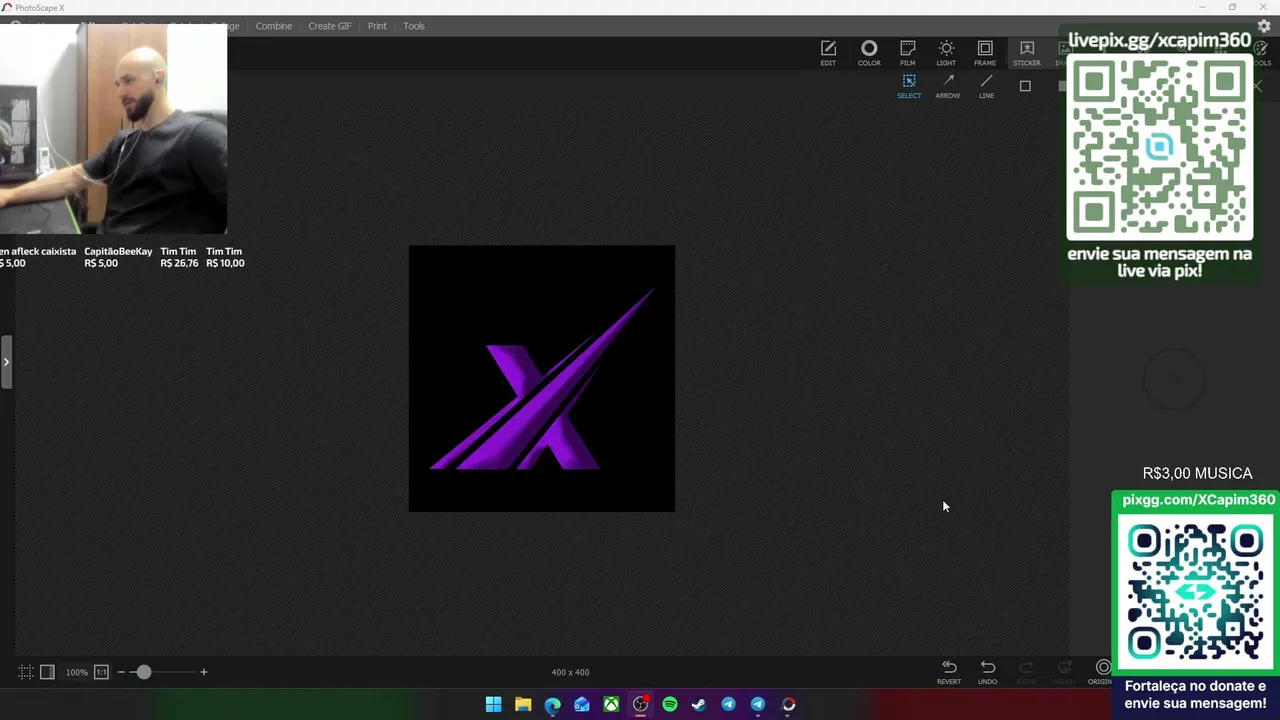This screenshot has width=1280, height=720.
Task: Open Spotify from the taskbar
Action: click(x=670, y=705)
